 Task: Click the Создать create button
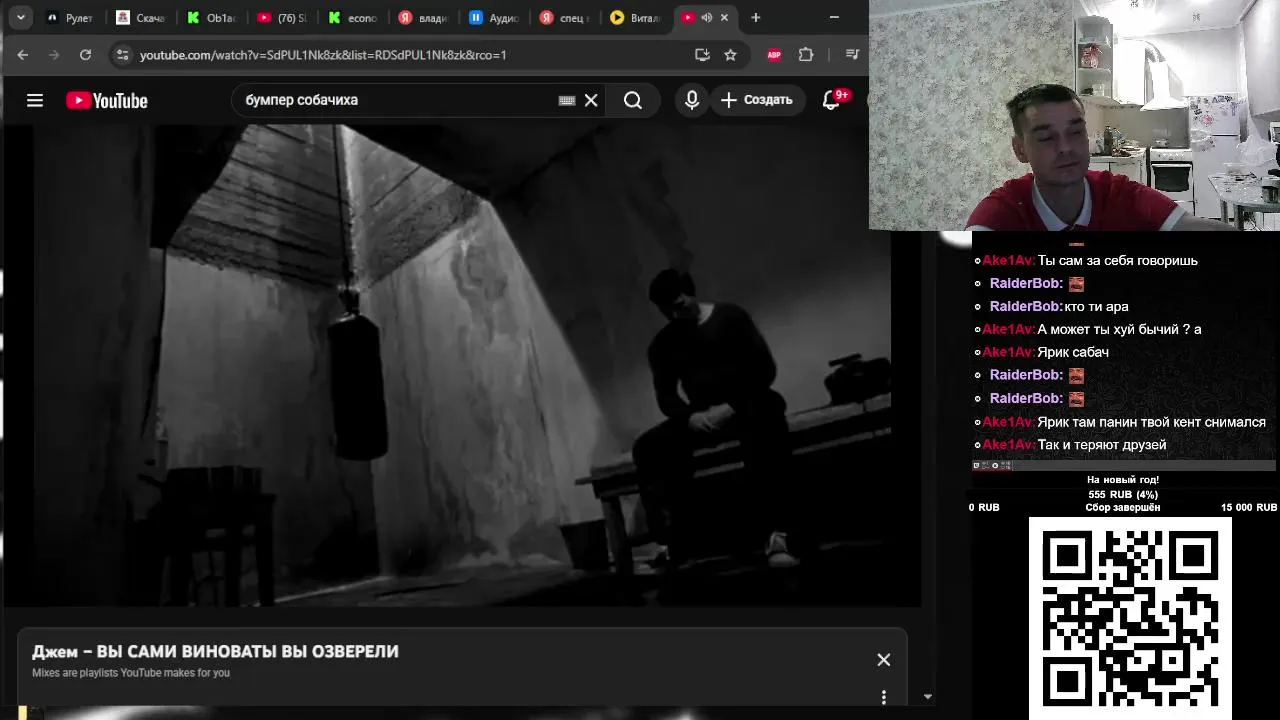[x=757, y=100]
